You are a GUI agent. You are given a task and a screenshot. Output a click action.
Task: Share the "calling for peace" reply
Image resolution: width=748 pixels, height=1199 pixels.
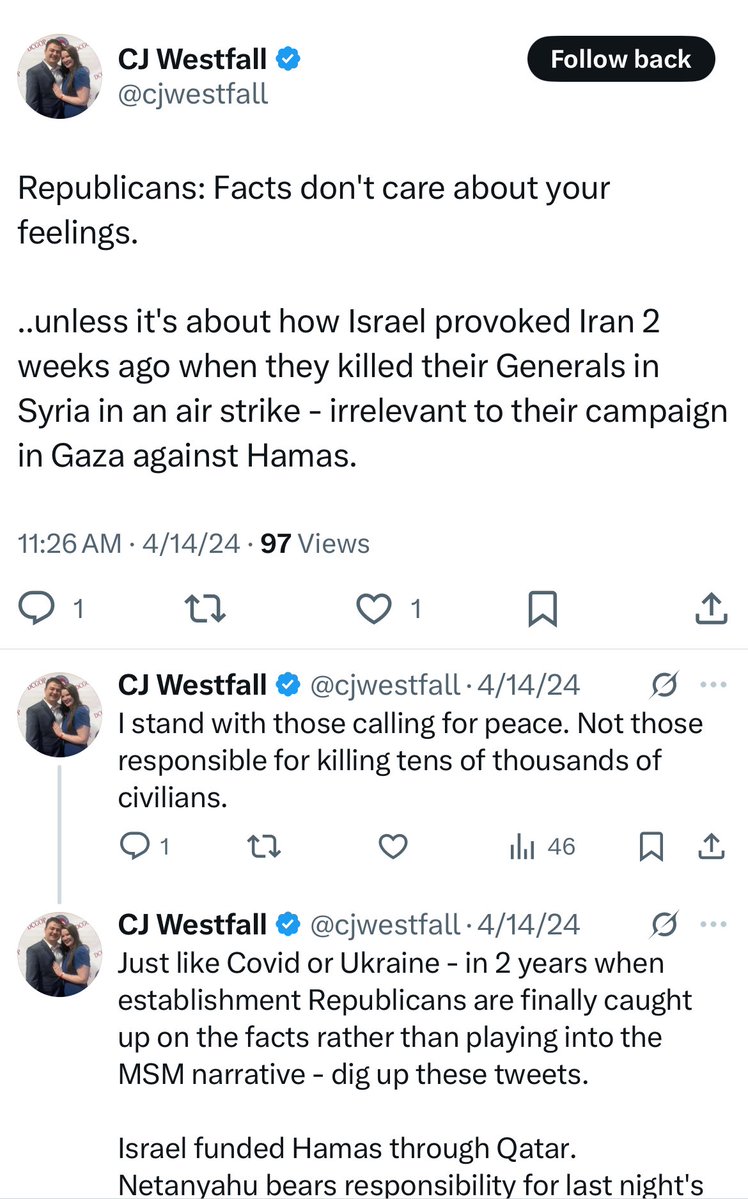click(x=710, y=847)
